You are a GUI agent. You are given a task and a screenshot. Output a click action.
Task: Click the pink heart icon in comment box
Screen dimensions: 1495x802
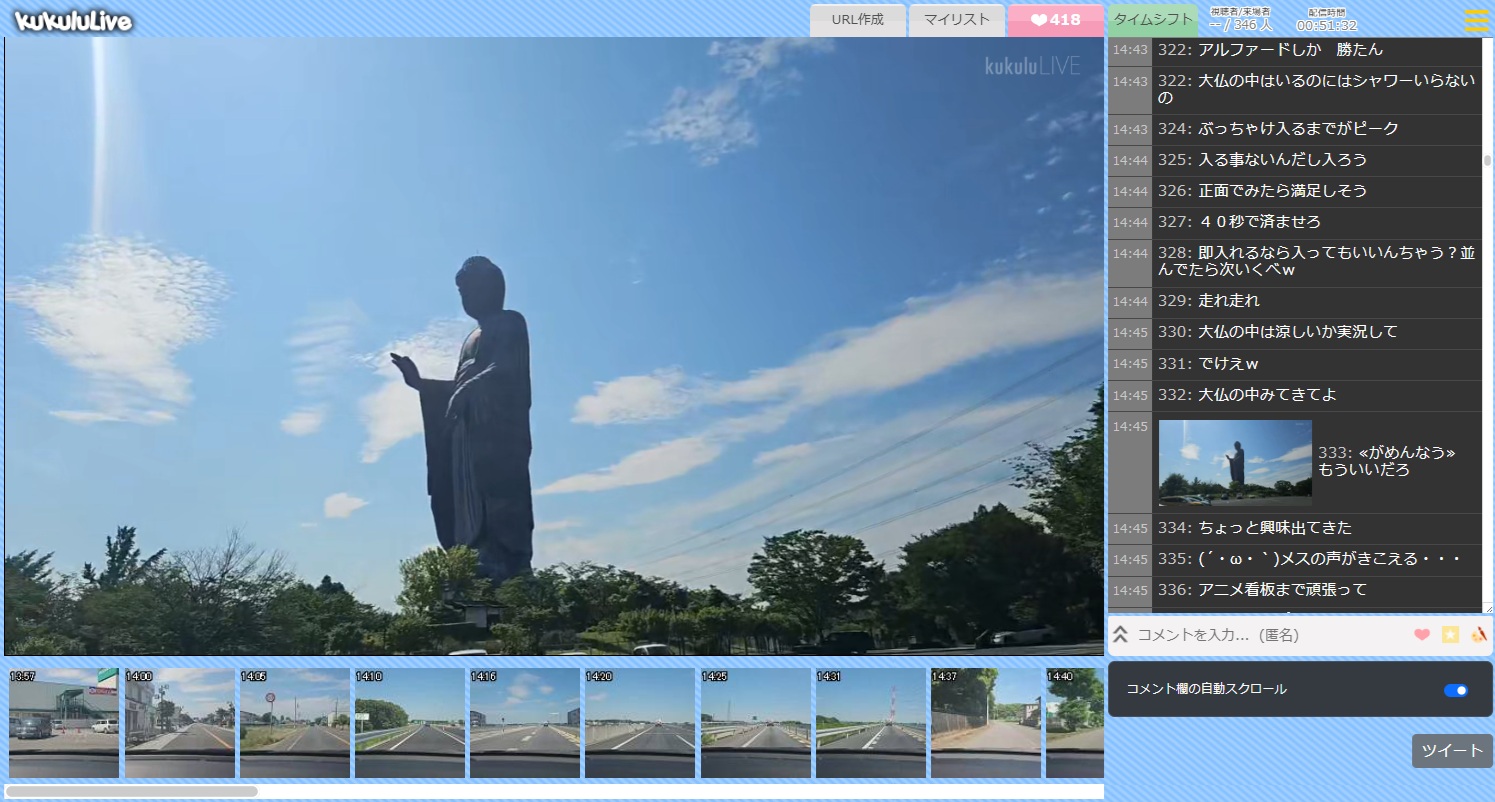click(x=1421, y=635)
